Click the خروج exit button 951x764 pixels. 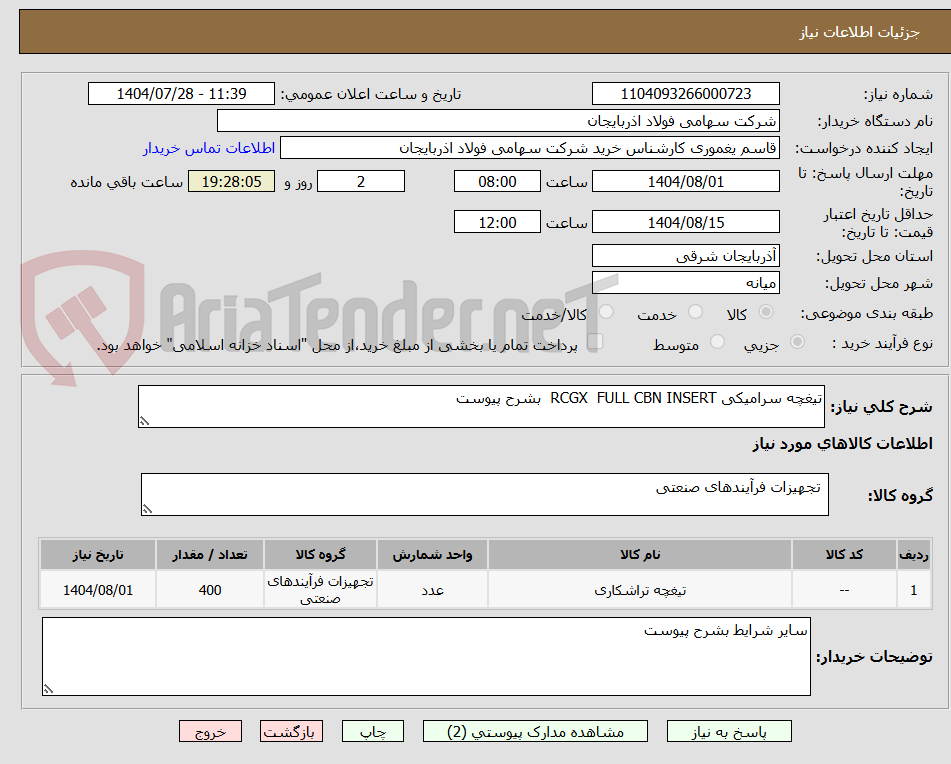(210, 731)
